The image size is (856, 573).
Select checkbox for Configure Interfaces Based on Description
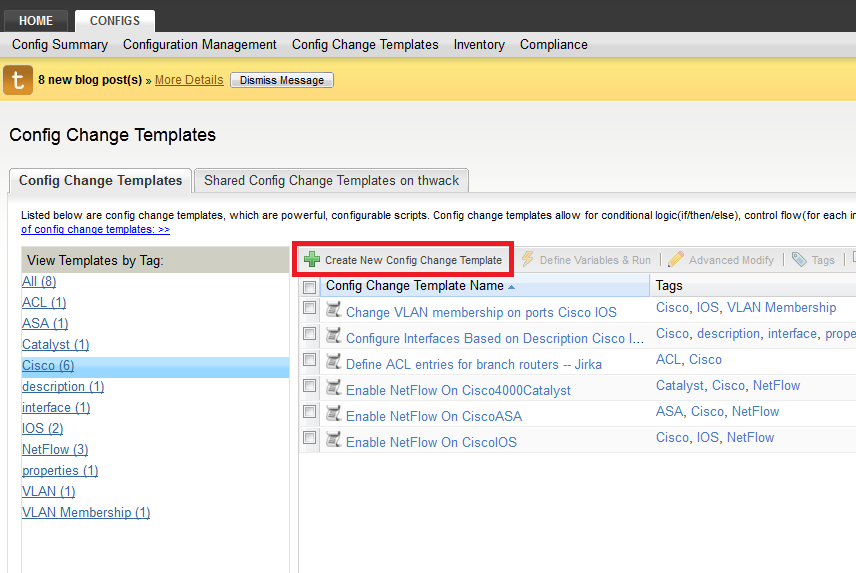pyautogui.click(x=310, y=335)
